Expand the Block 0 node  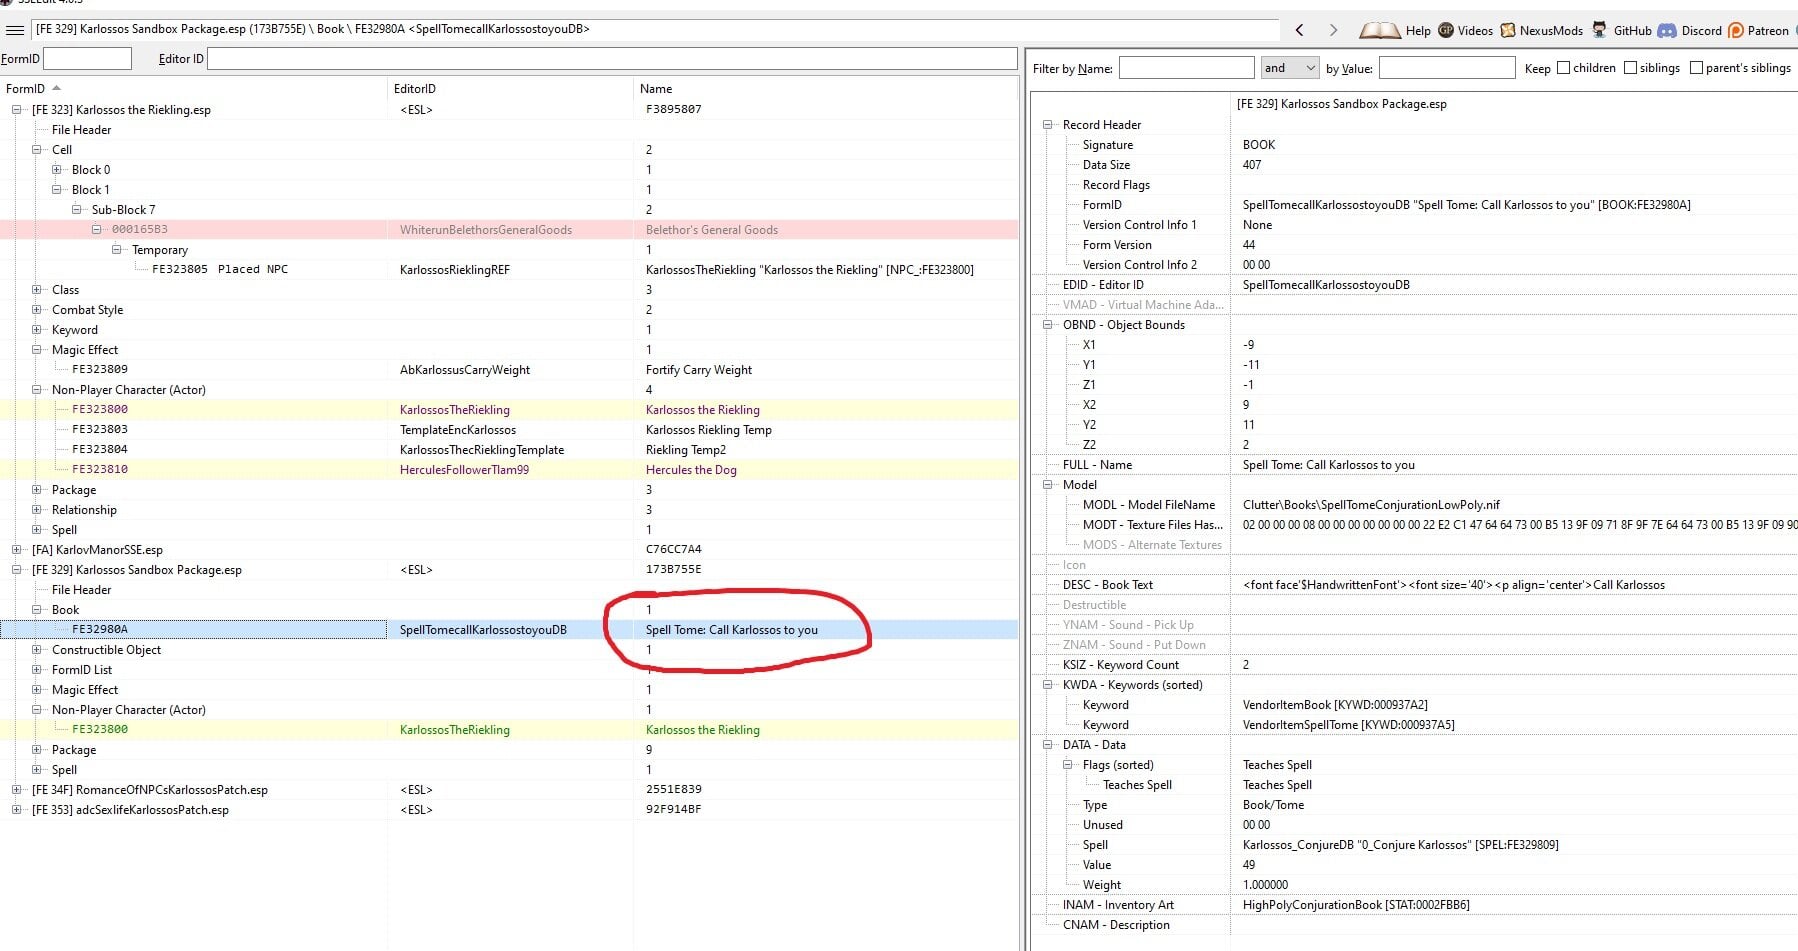pyautogui.click(x=57, y=170)
